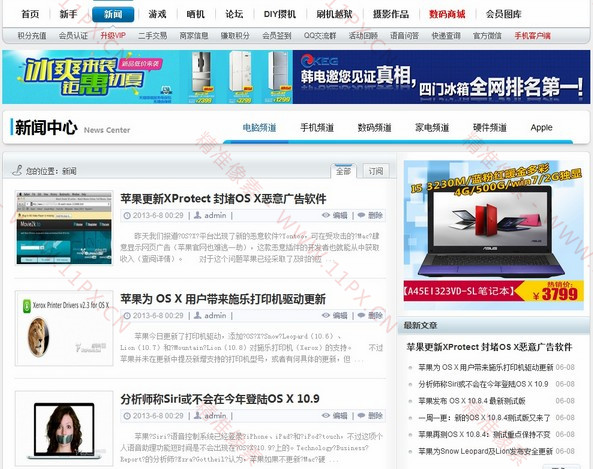Open sidebar item 一周一更：新的OS X 10.8.4测试版又来了
This screenshot has width=593, height=469.
click(484, 418)
